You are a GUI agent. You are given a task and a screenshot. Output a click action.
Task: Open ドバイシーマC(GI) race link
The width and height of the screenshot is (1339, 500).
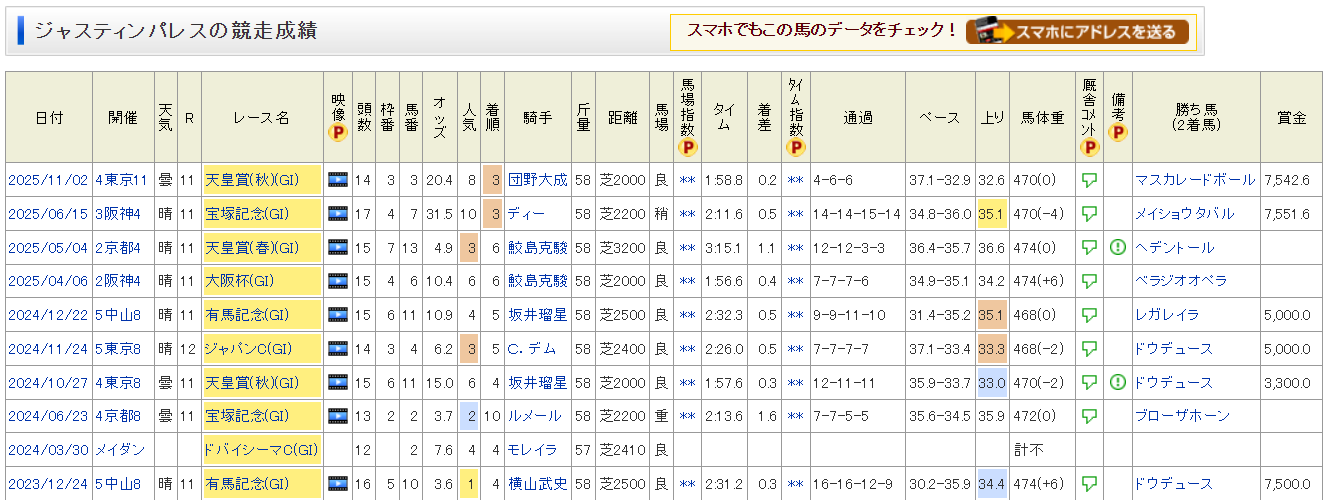(x=260, y=450)
